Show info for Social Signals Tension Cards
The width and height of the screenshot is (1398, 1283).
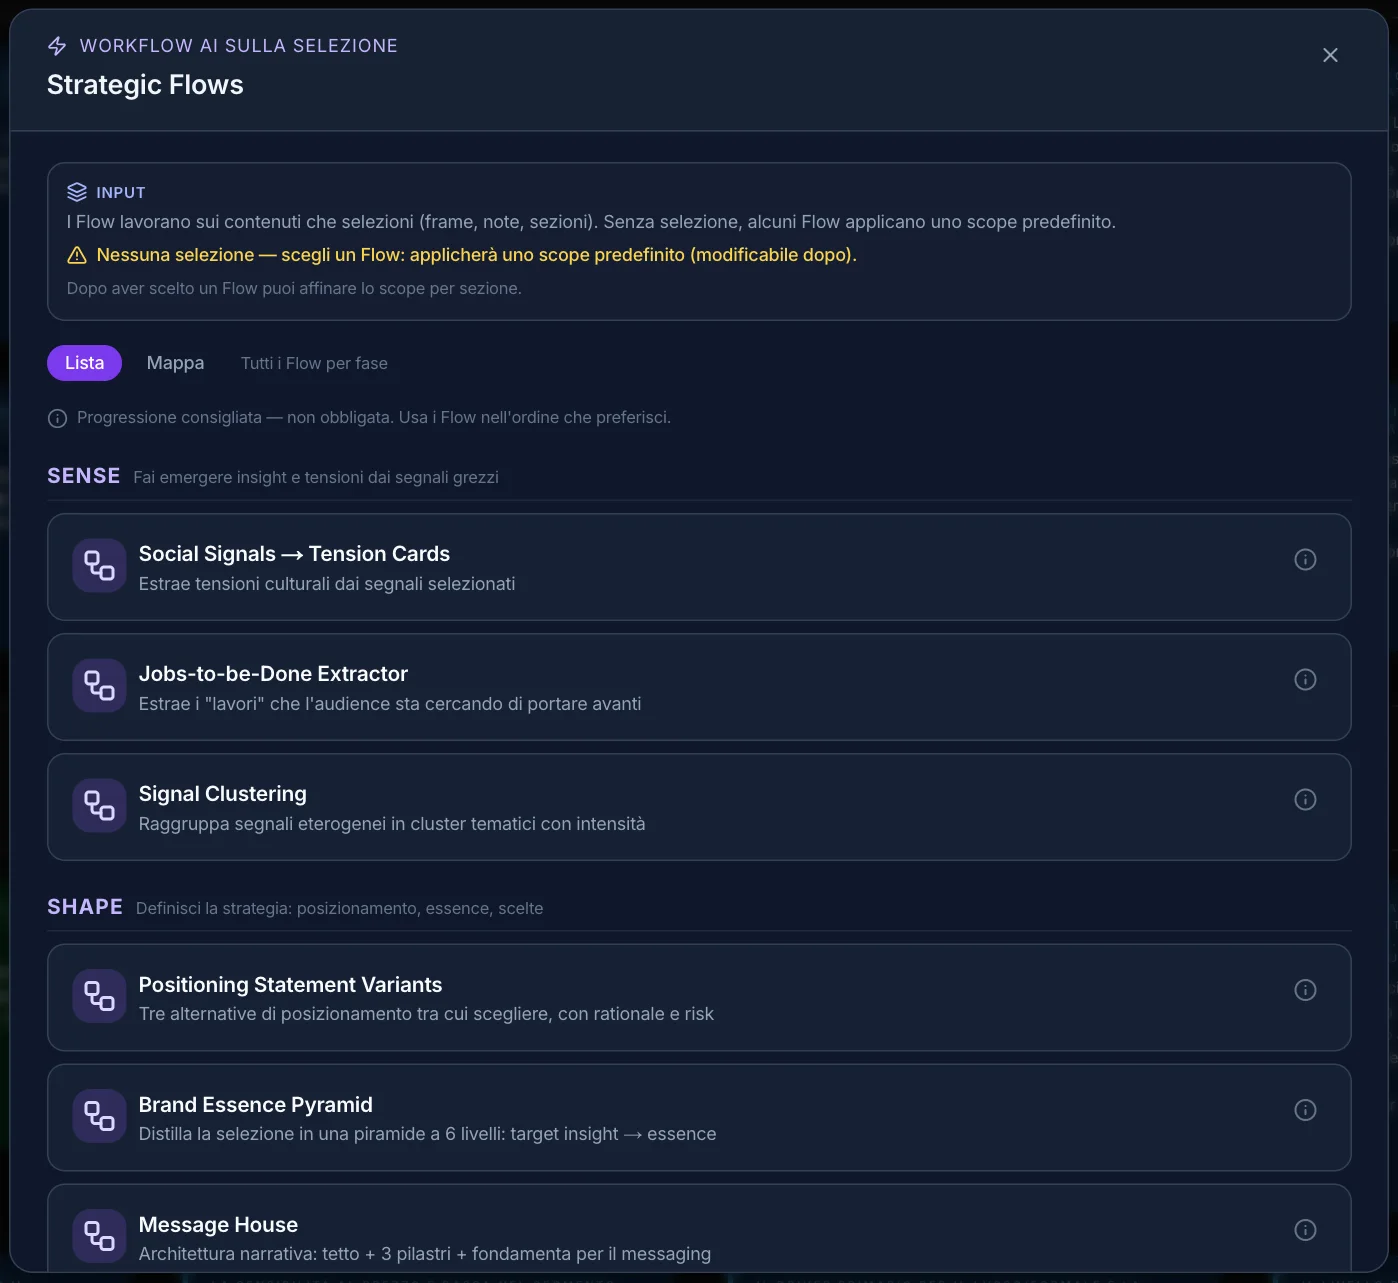1305,560
